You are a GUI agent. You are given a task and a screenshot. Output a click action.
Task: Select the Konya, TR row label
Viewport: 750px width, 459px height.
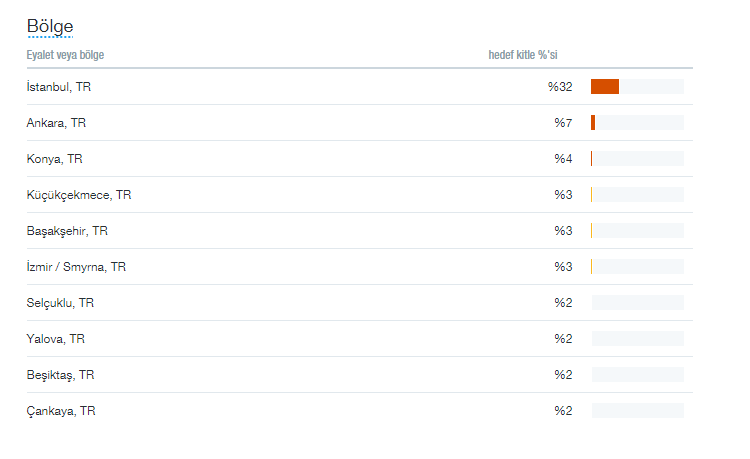[x=54, y=159]
